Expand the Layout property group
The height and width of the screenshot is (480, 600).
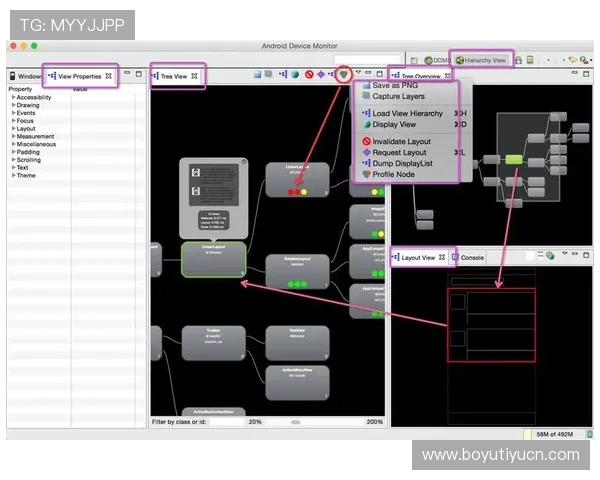click(x=13, y=128)
